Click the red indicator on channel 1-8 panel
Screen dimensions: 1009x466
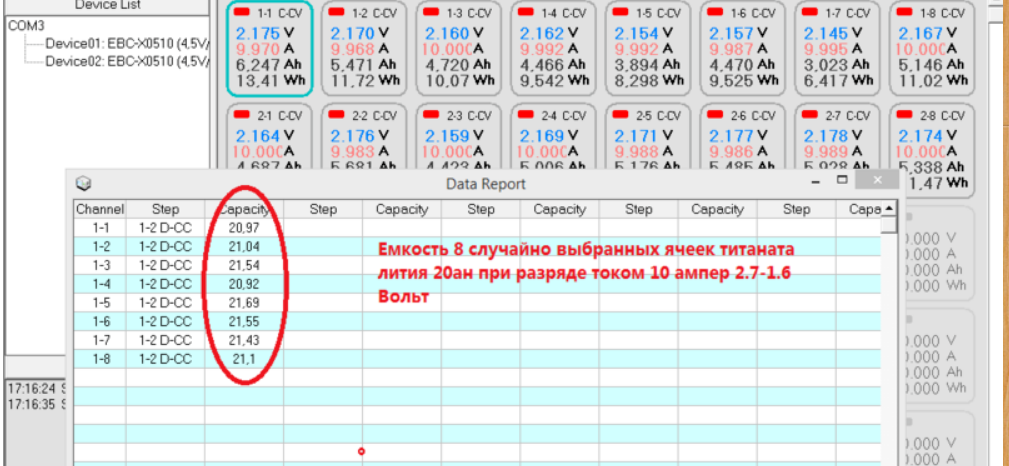[904, 14]
